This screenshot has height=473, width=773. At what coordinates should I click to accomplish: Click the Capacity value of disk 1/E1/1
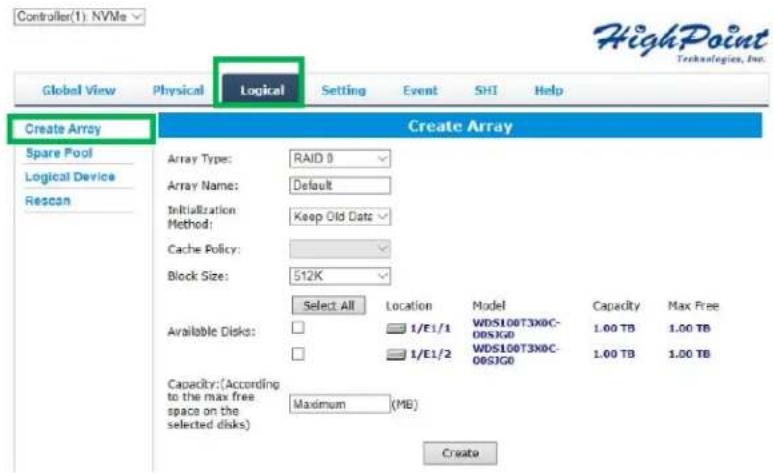pyautogui.click(x=614, y=328)
